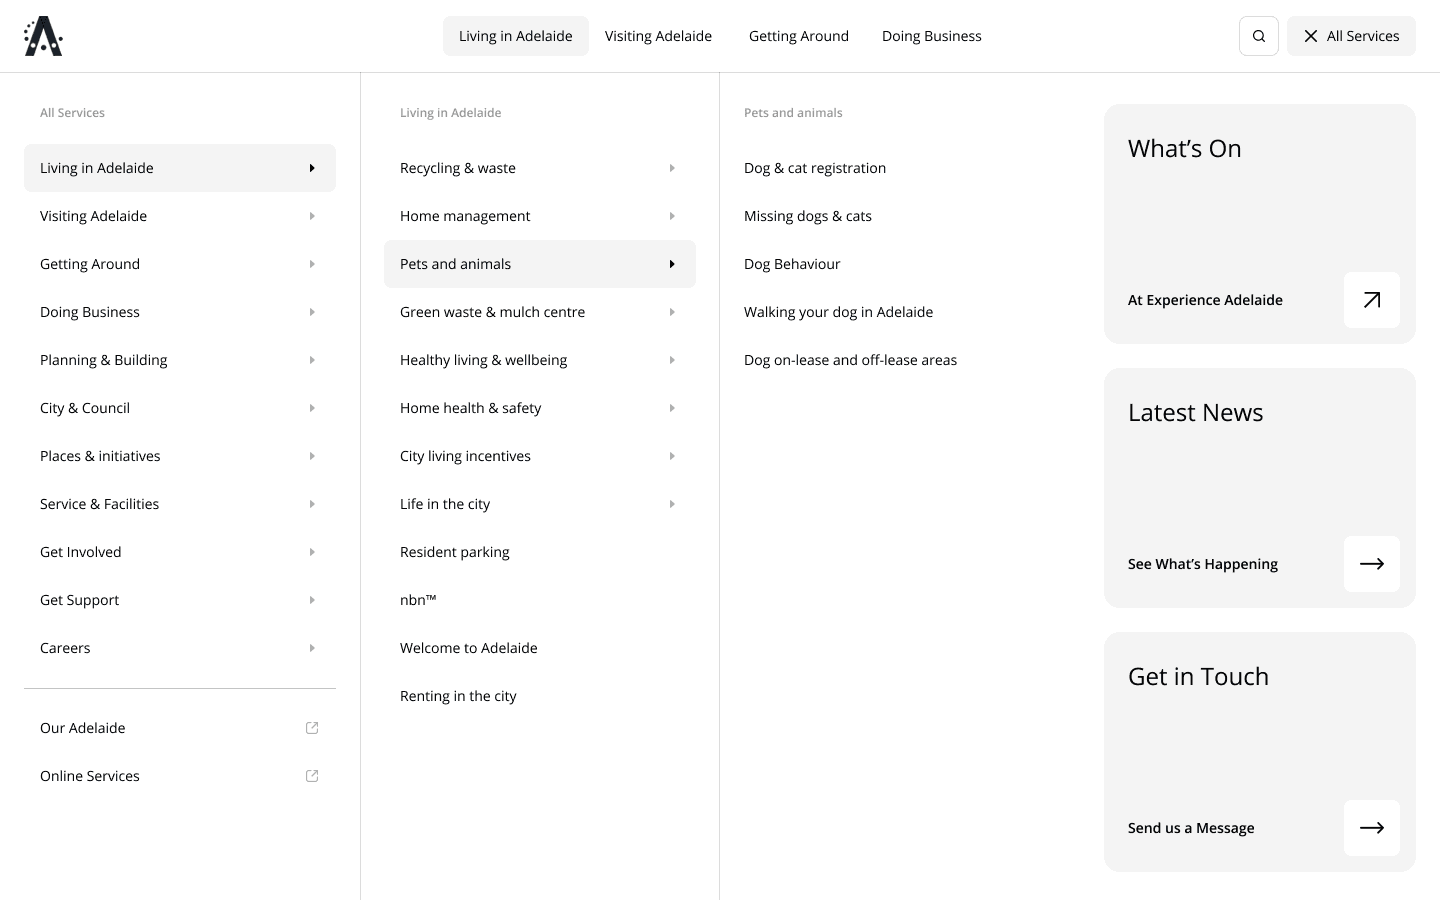
Task: Click Recycling & waste label
Action: click(x=458, y=168)
